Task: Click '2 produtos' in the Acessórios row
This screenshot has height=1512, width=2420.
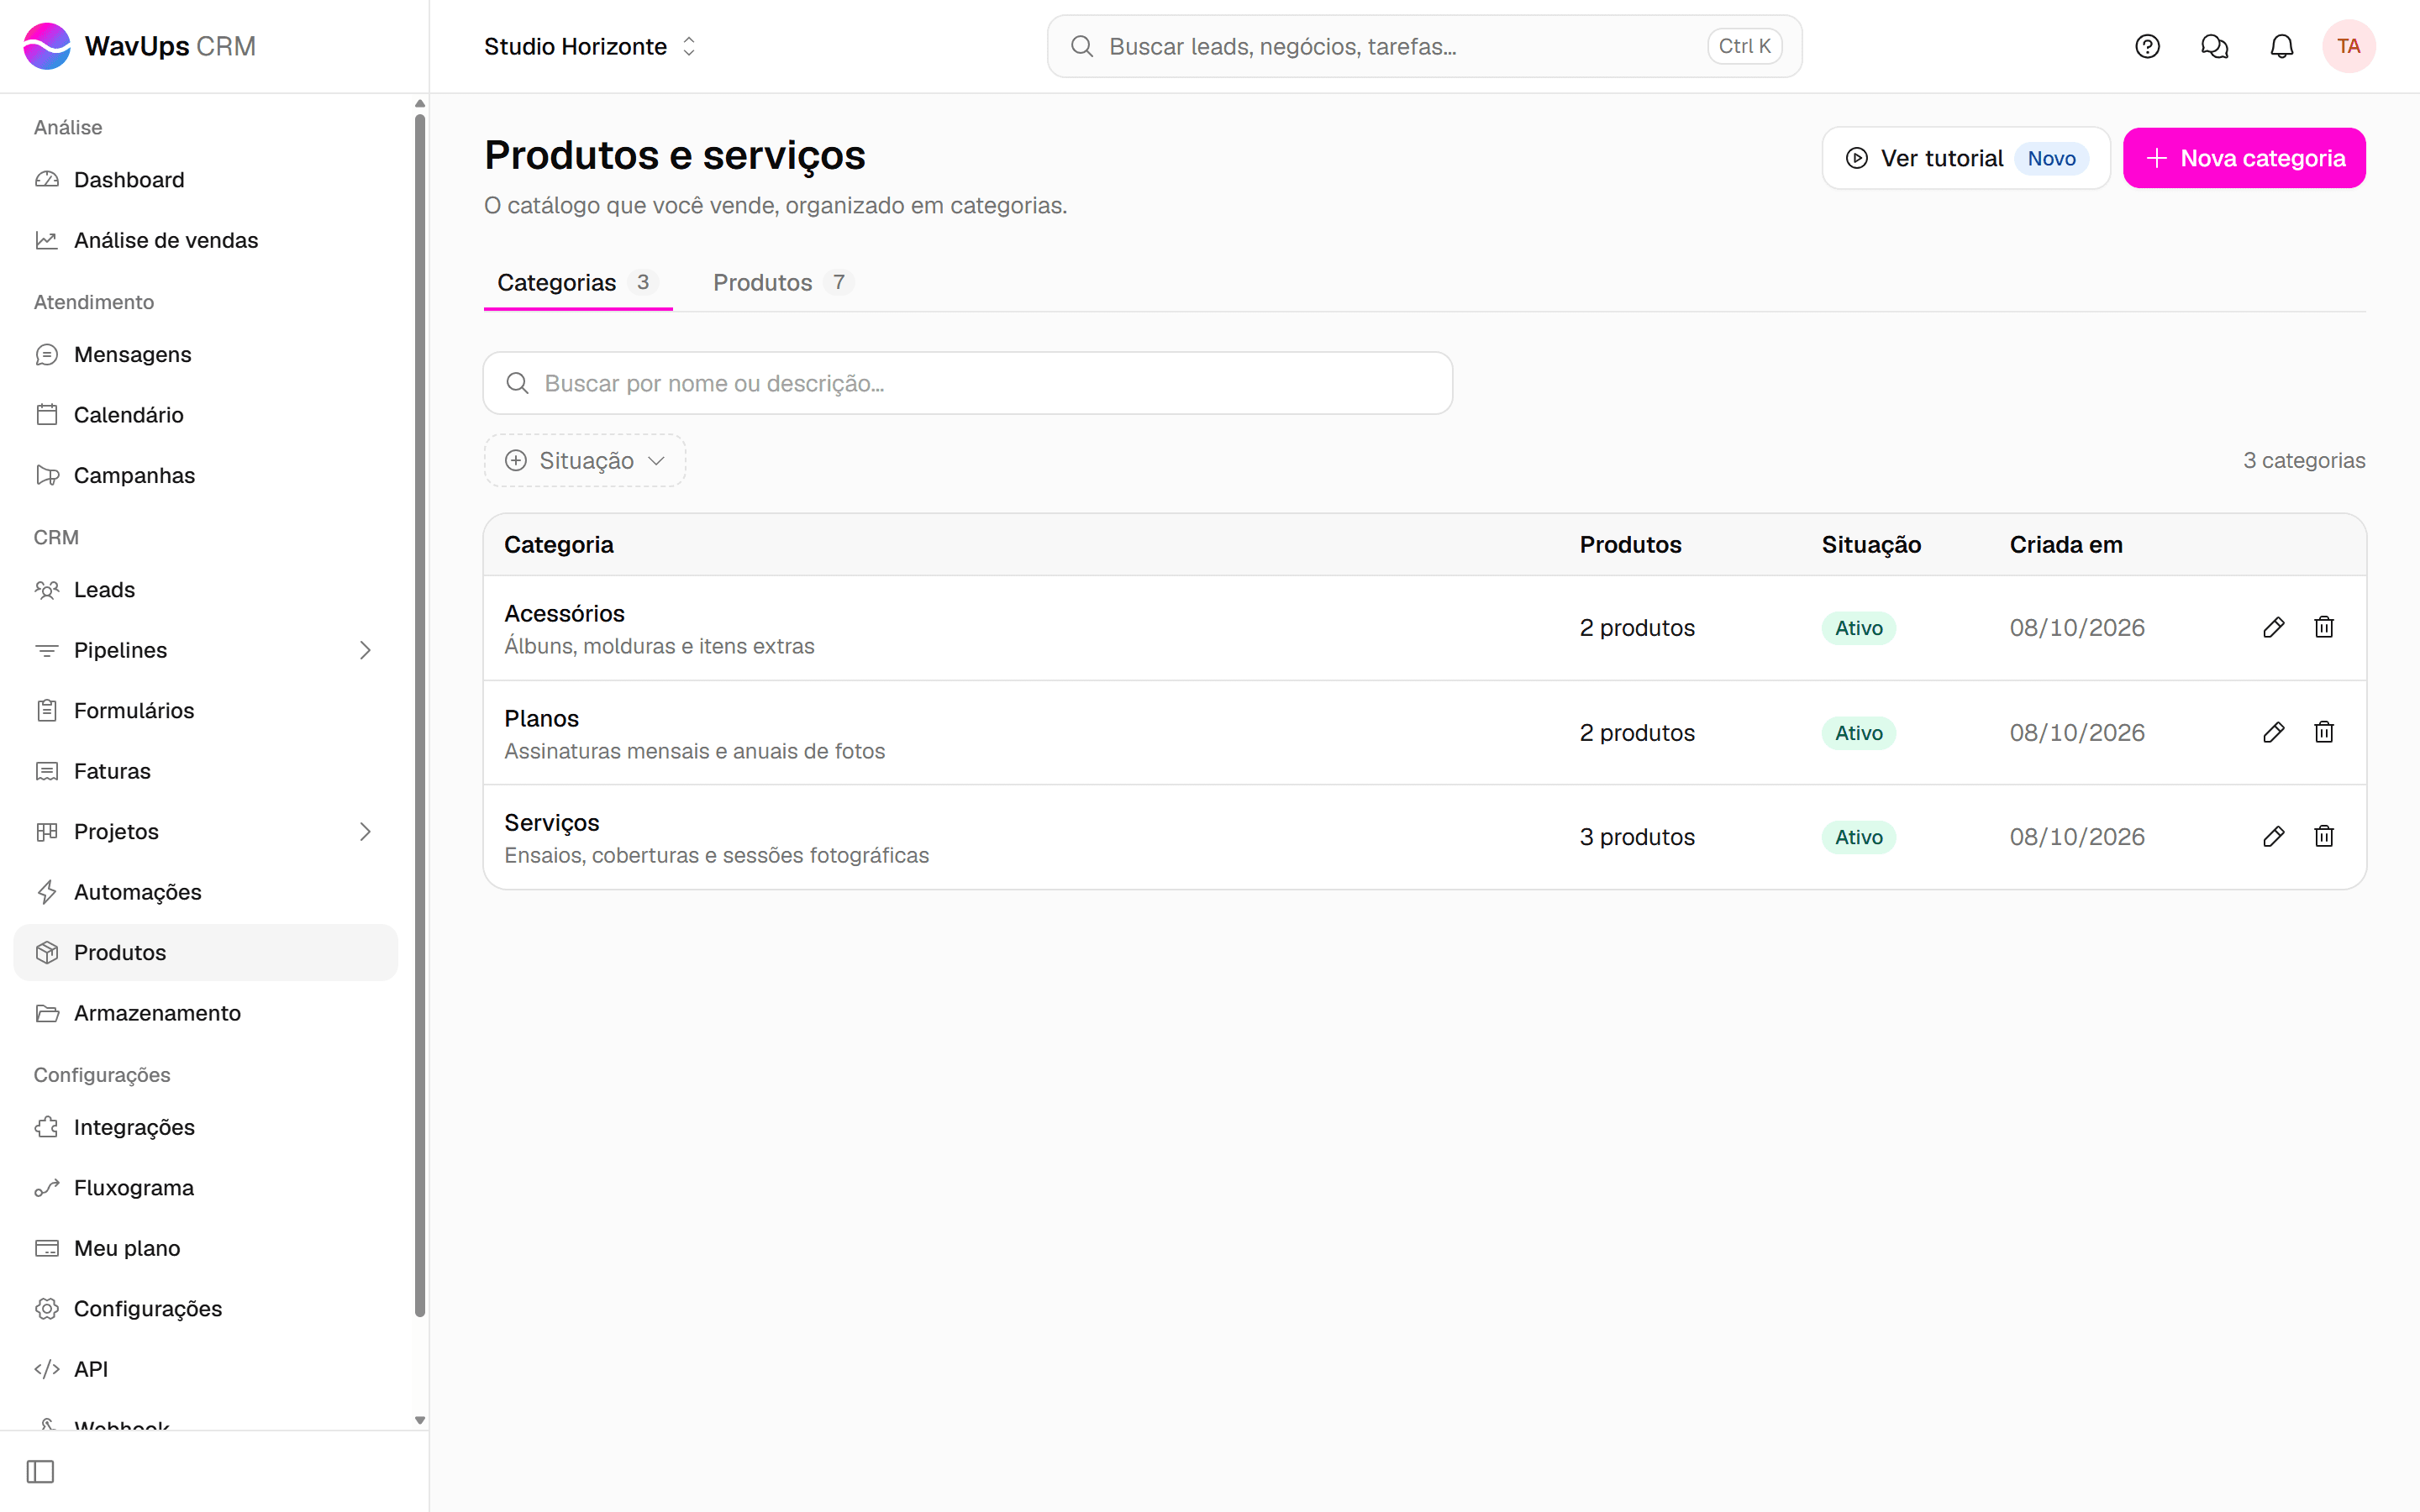Action: pyautogui.click(x=1637, y=628)
